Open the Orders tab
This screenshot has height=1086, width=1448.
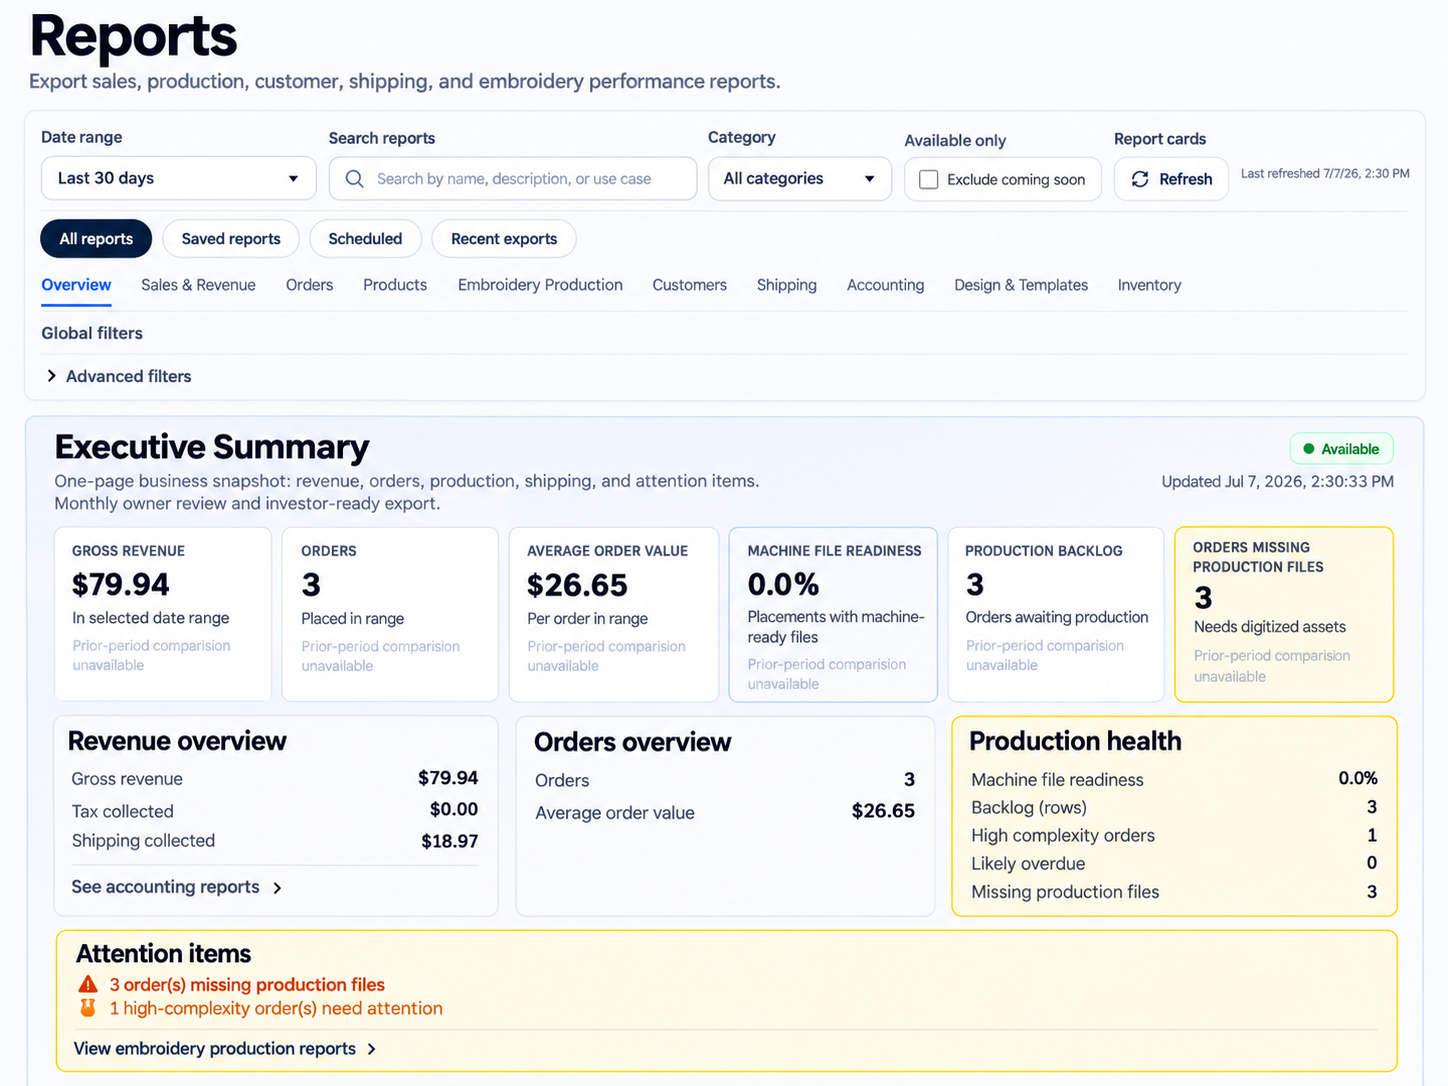(309, 285)
